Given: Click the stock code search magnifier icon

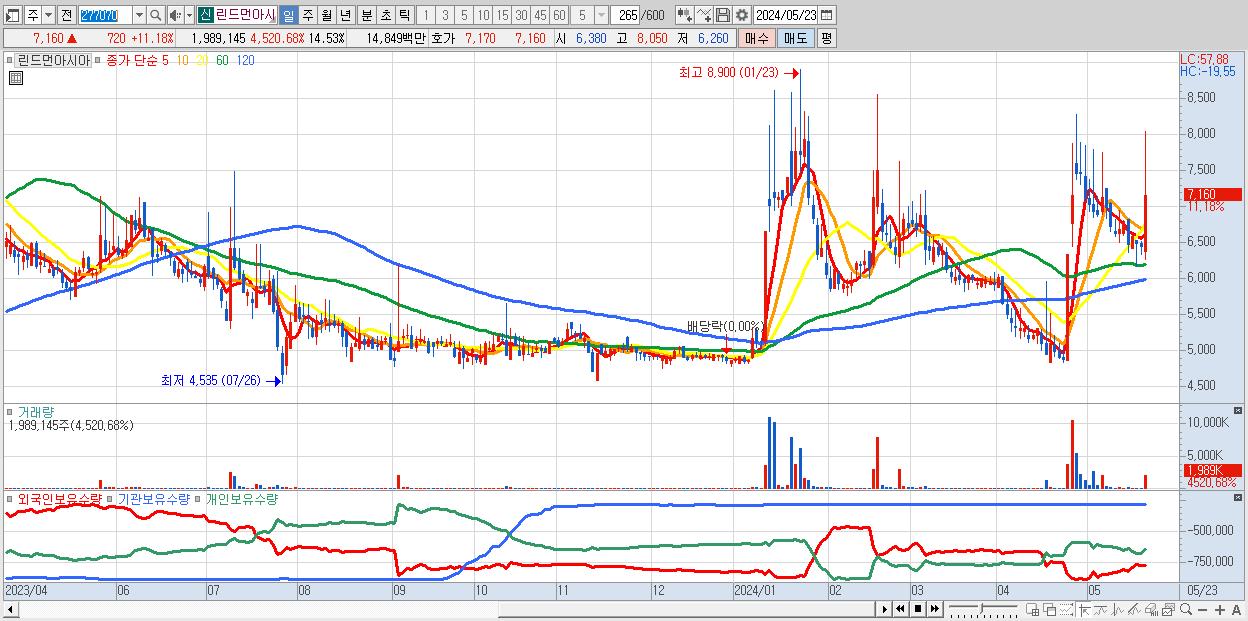Looking at the screenshot, I should pos(155,15).
